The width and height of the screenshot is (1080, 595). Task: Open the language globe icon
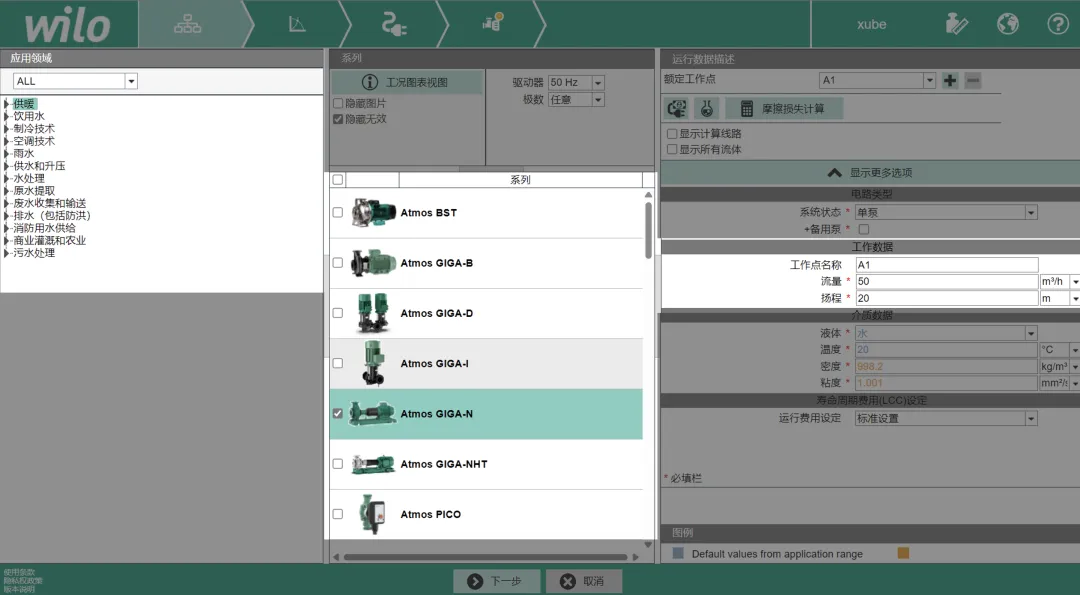point(1008,24)
